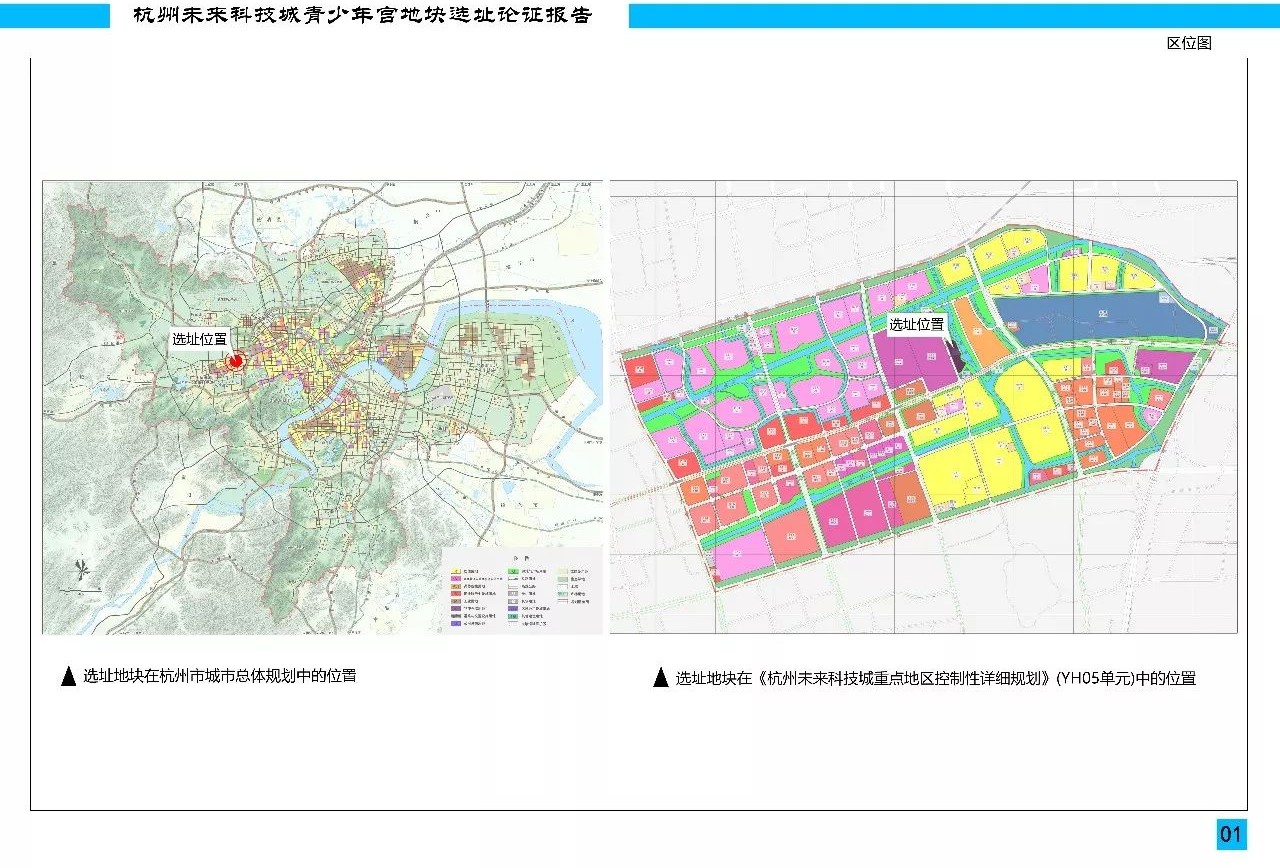
Task: Click the 选址位置 label on the right map
Action: coord(917,324)
